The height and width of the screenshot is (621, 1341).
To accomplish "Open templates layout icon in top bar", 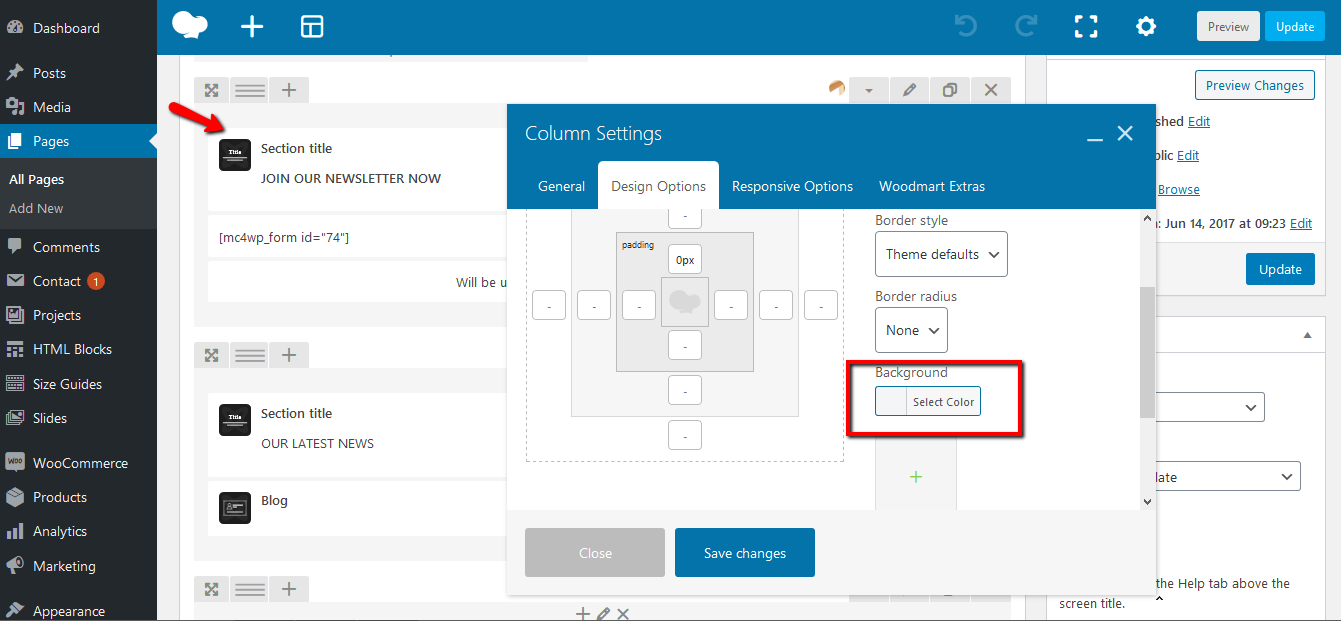I will click(x=312, y=27).
